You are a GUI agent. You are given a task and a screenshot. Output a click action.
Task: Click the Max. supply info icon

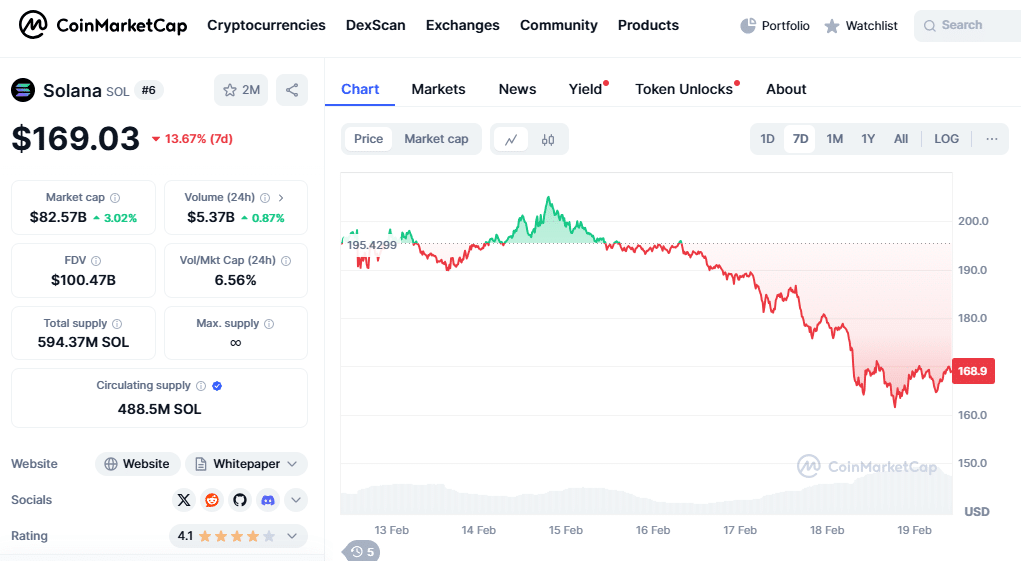(269, 324)
